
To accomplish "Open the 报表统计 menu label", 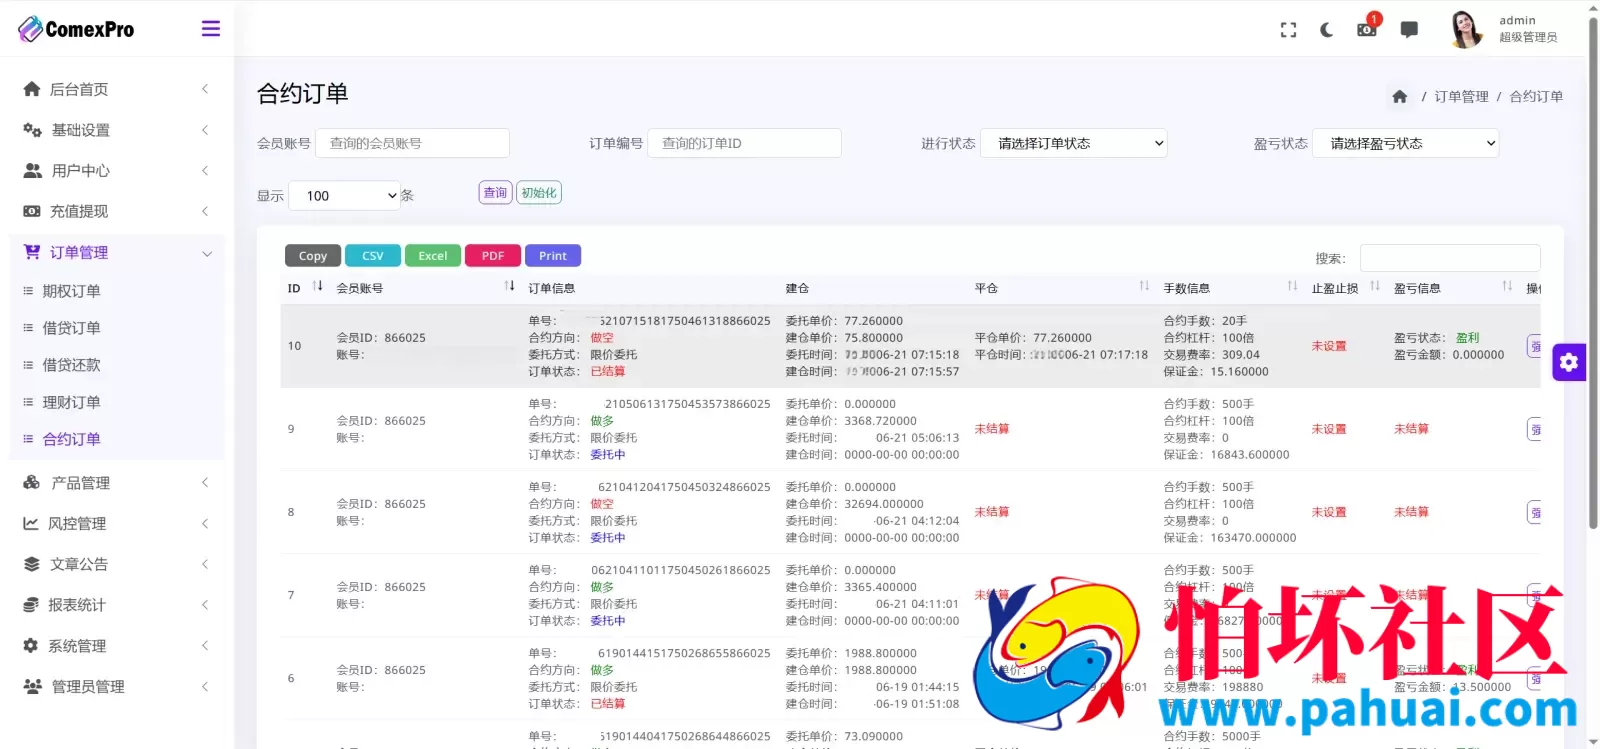I will click(x=77, y=605).
